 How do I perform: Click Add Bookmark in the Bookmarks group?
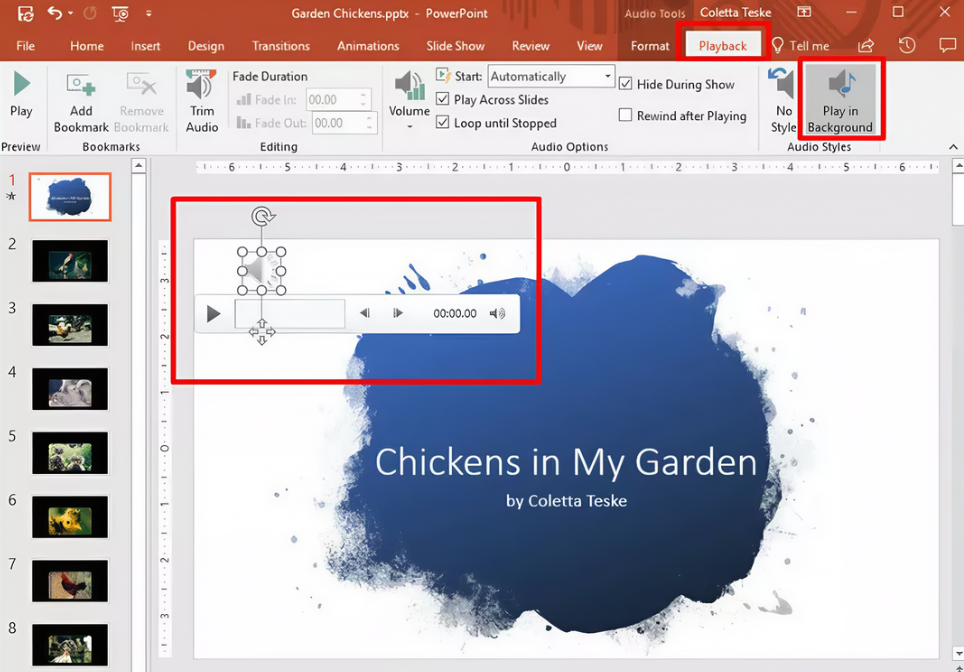[x=81, y=102]
